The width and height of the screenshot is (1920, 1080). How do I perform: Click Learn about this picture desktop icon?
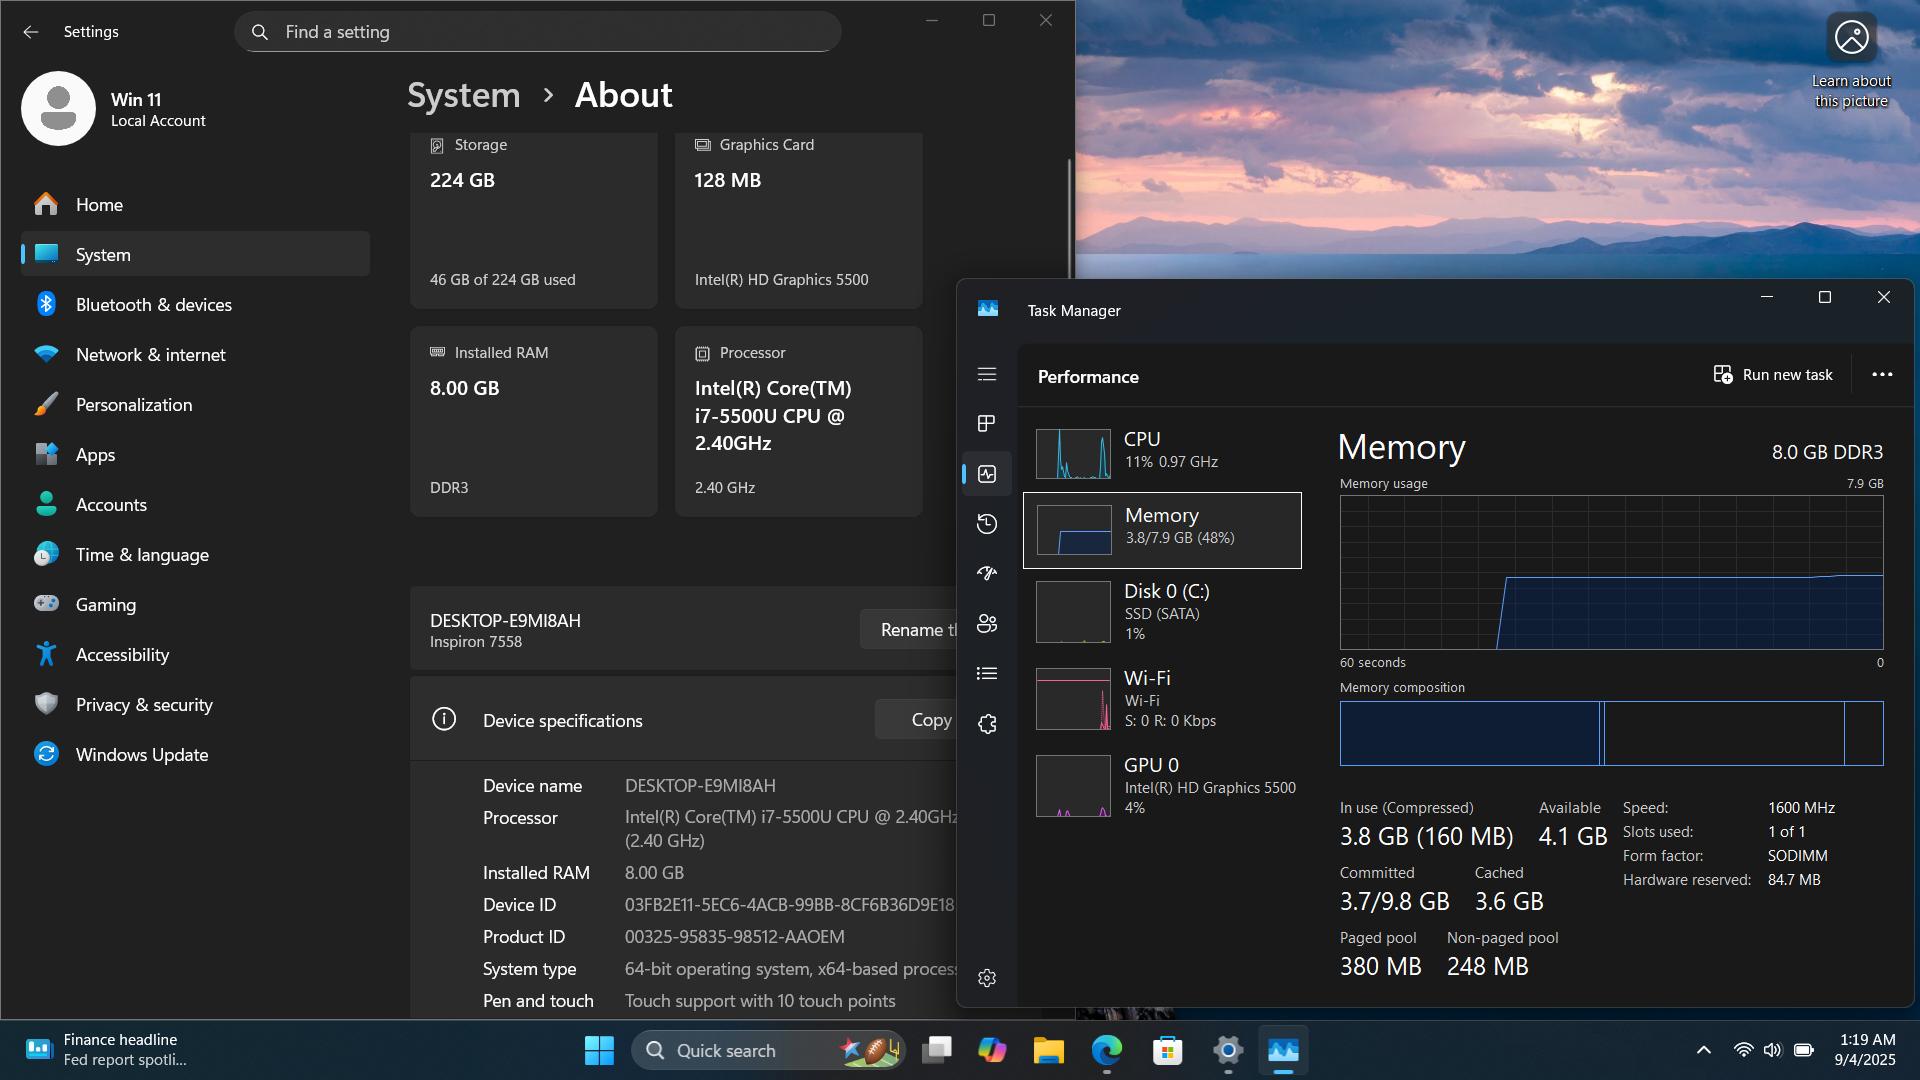point(1851,60)
